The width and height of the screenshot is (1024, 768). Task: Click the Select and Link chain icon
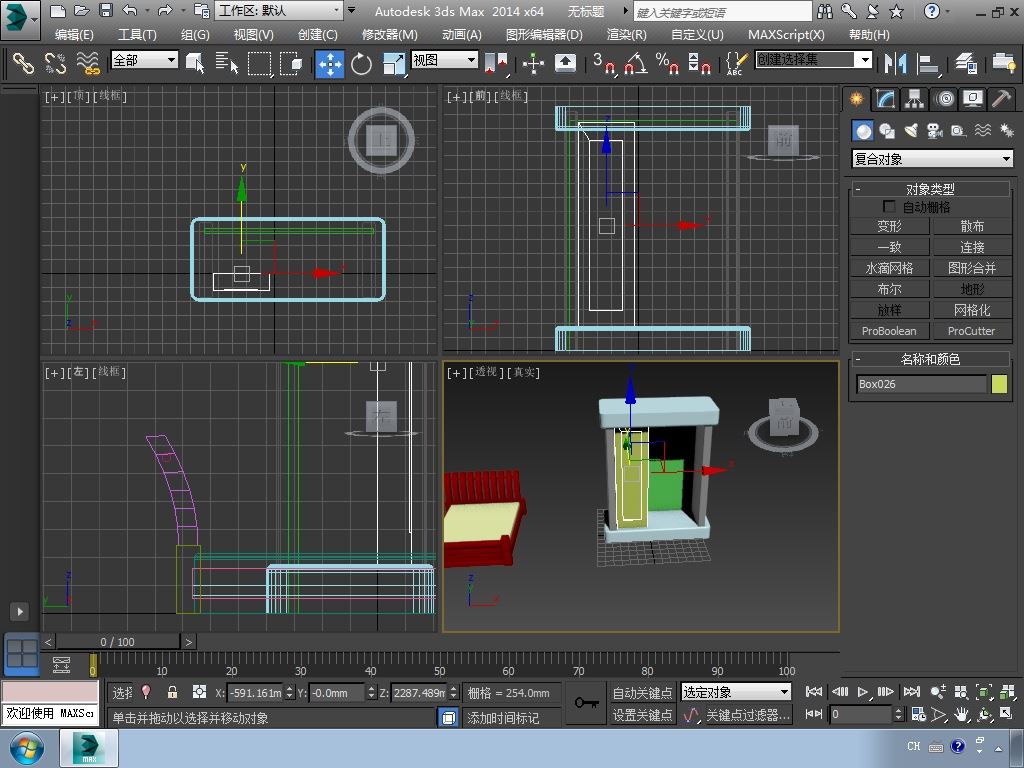point(23,64)
